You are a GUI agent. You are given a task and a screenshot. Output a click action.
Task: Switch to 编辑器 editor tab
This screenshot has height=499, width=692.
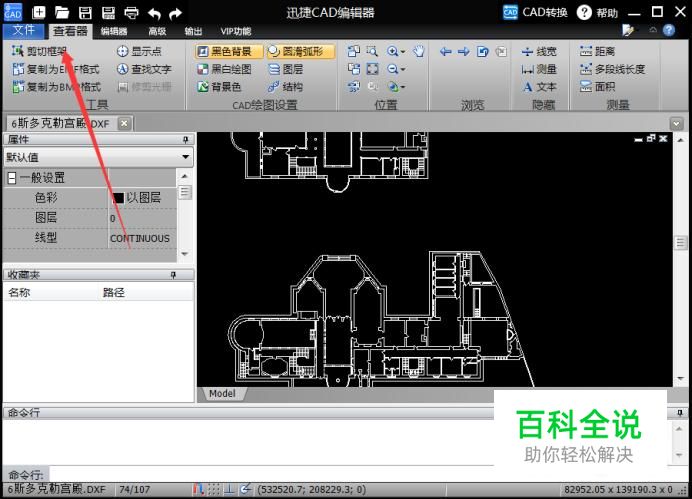(x=114, y=31)
